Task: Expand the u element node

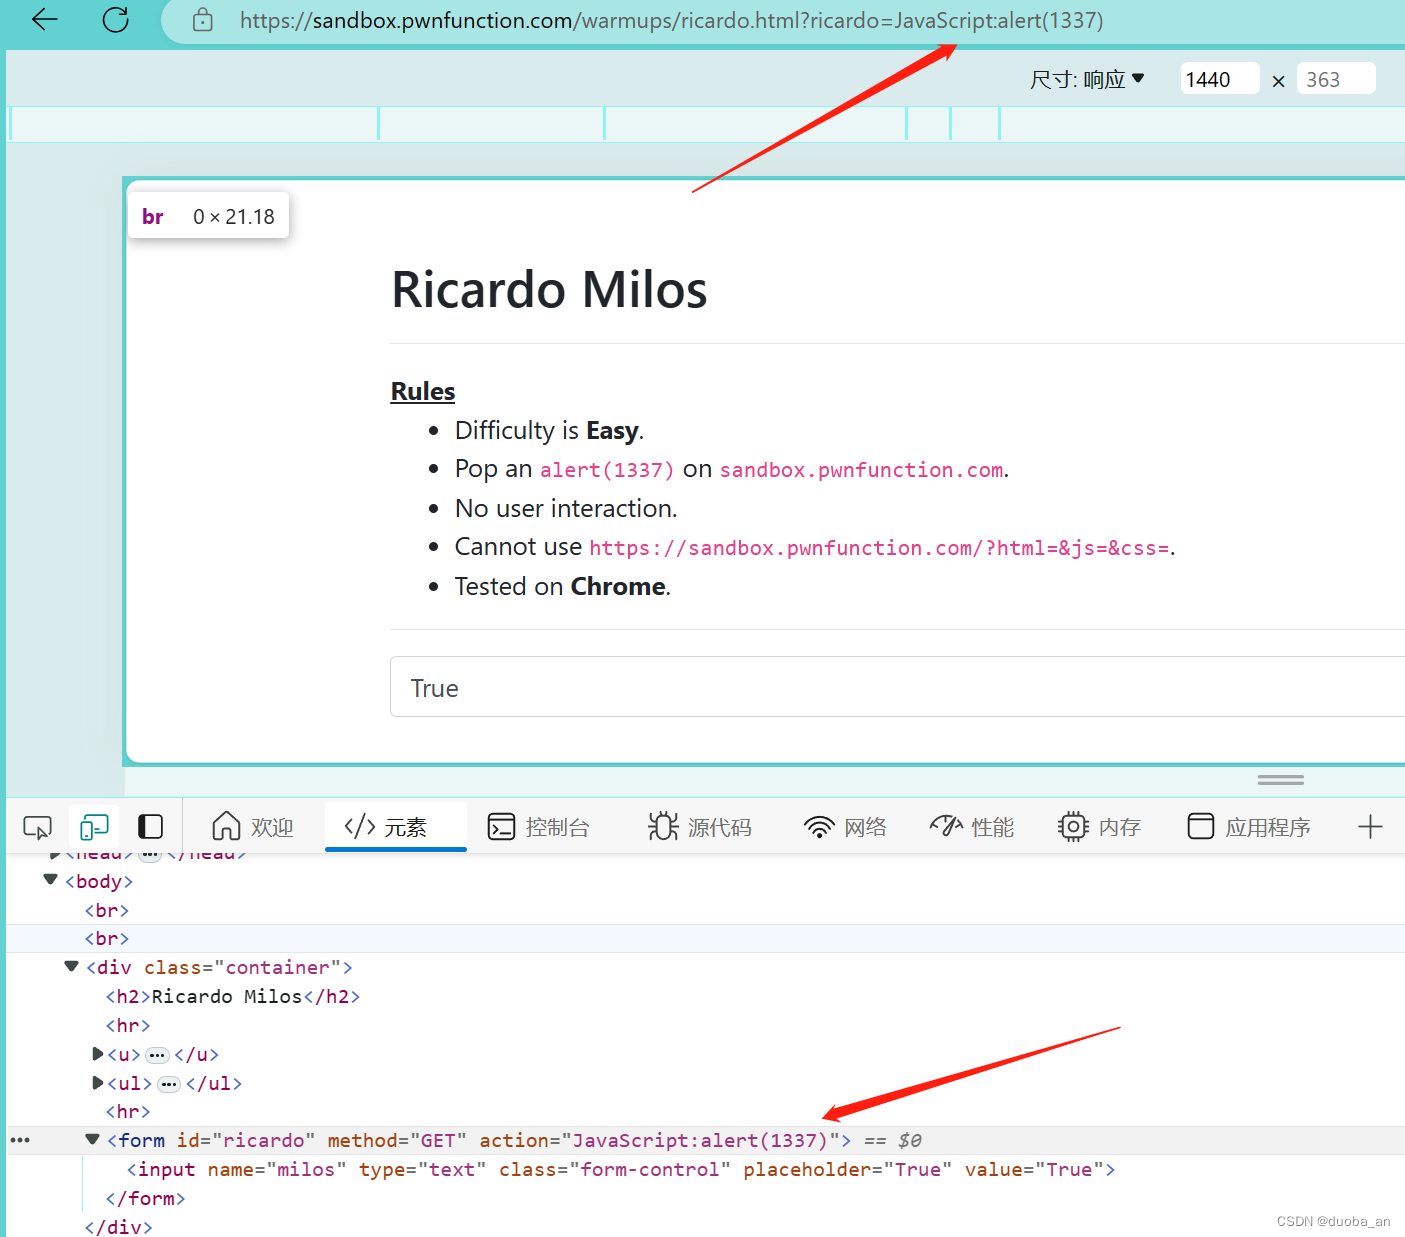Action: click(x=97, y=1054)
